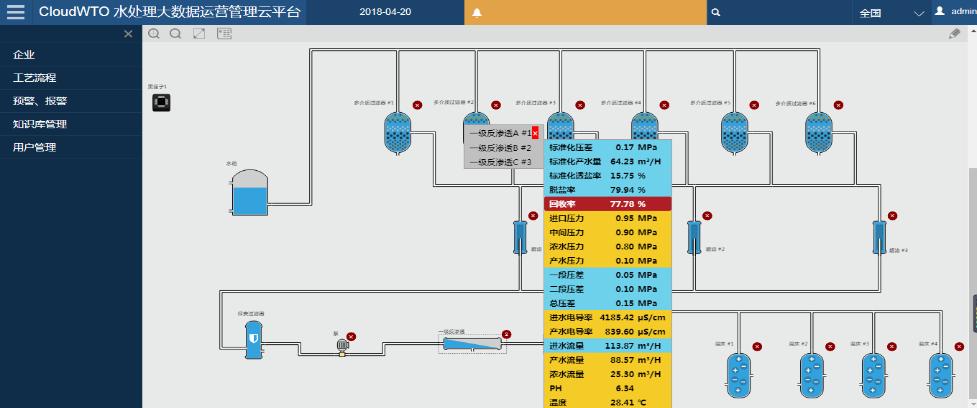Click the search magnifier icon in the header
This screenshot has width=977, height=408.
click(716, 14)
